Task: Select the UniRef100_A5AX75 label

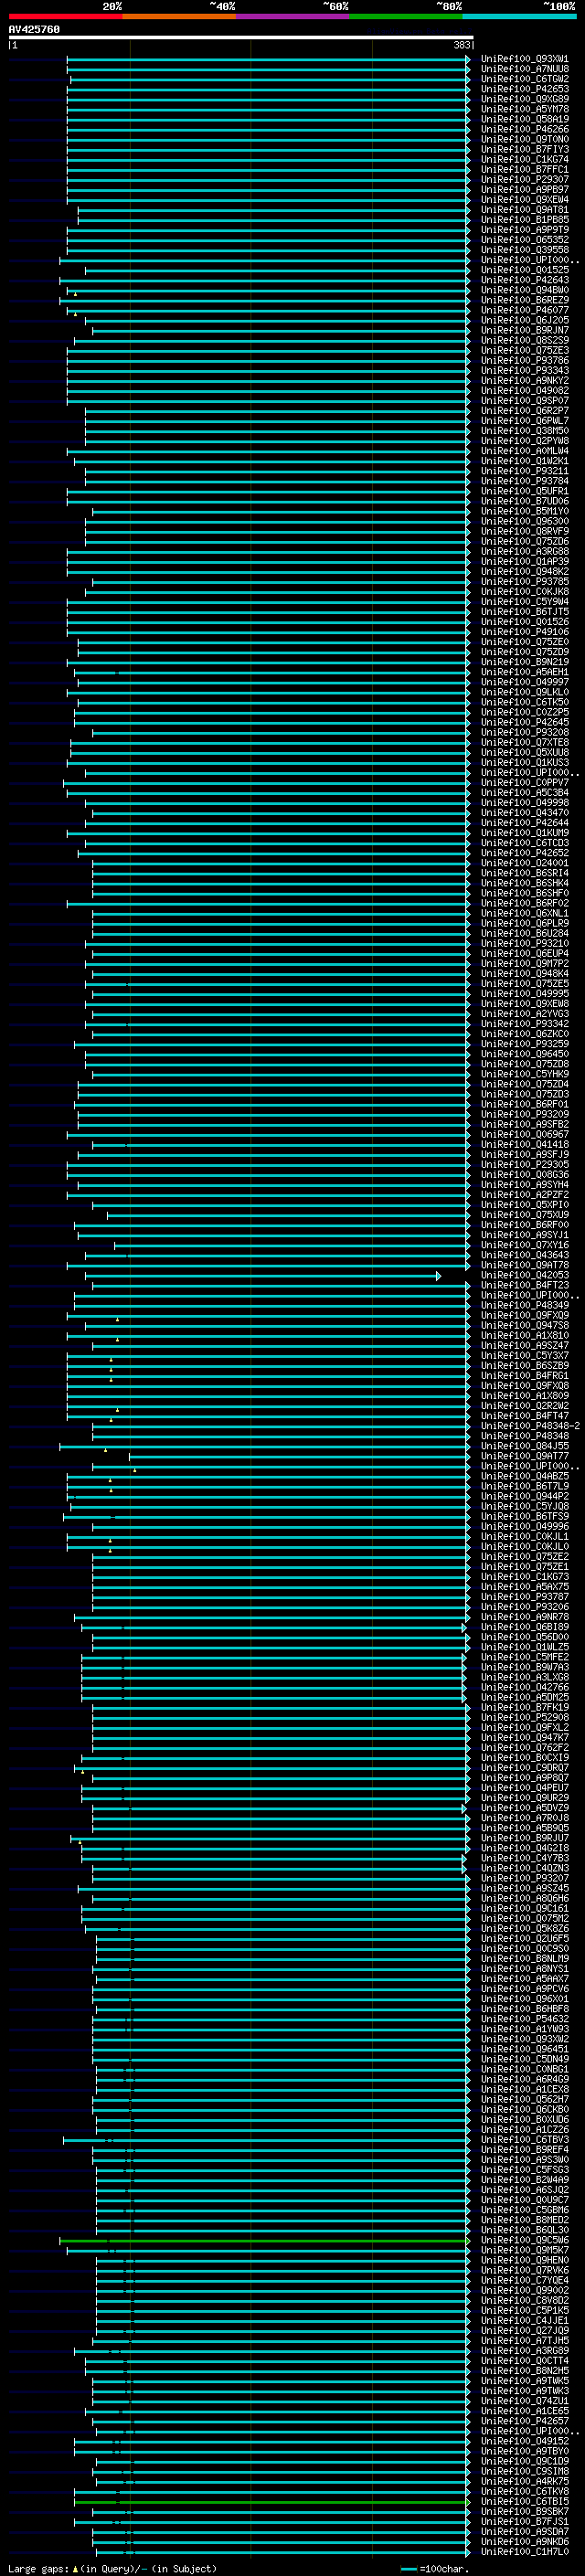Action: click(524, 1586)
